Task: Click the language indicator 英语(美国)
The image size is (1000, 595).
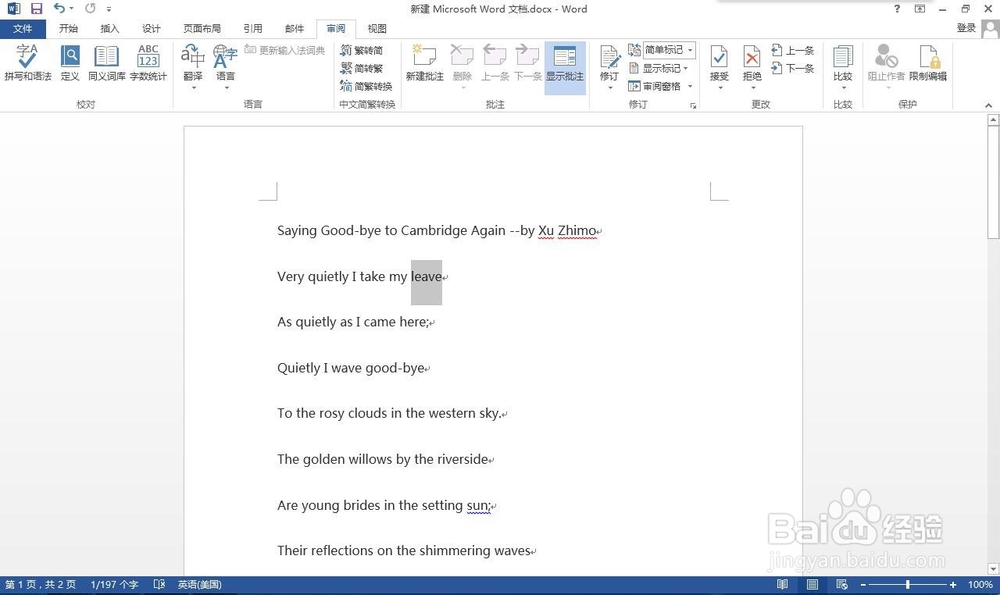Action: click(199, 584)
